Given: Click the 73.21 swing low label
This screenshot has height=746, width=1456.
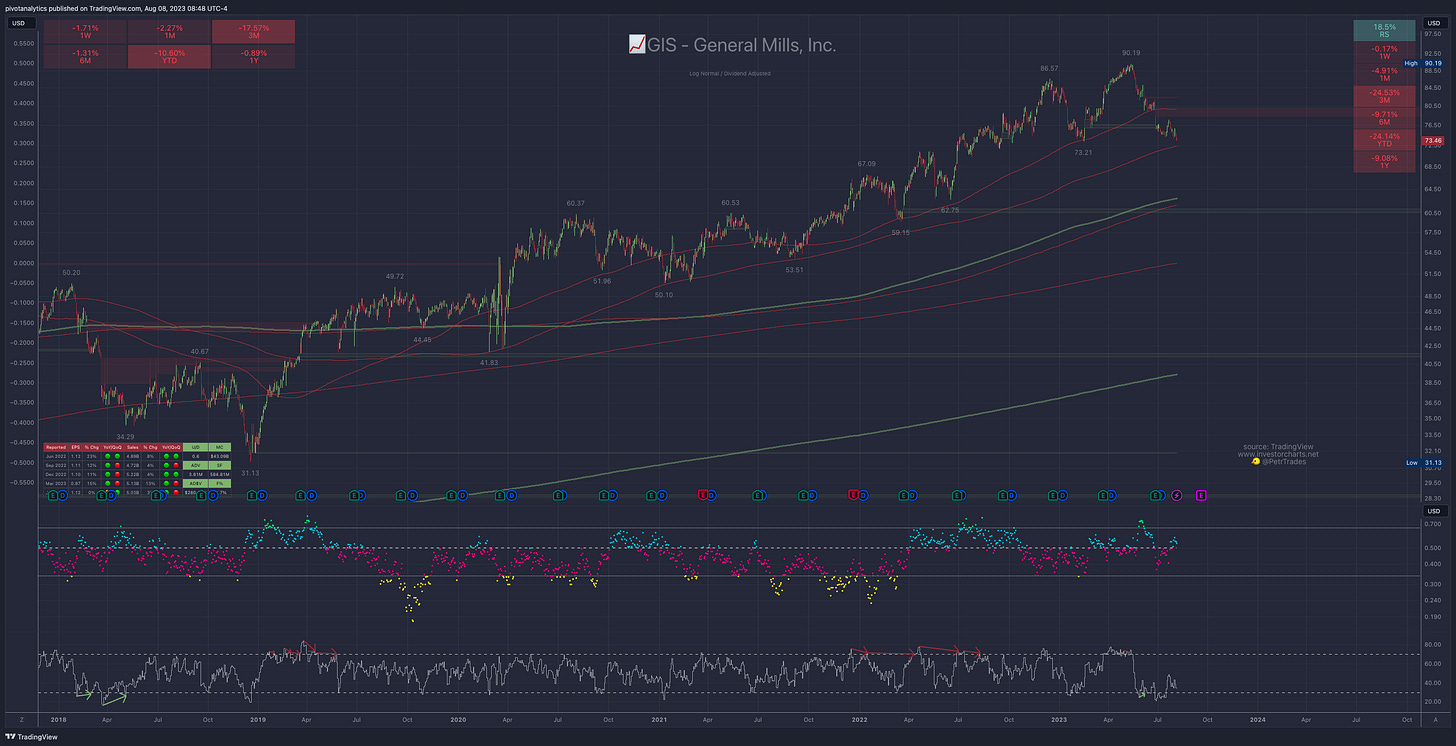Looking at the screenshot, I should (1083, 153).
